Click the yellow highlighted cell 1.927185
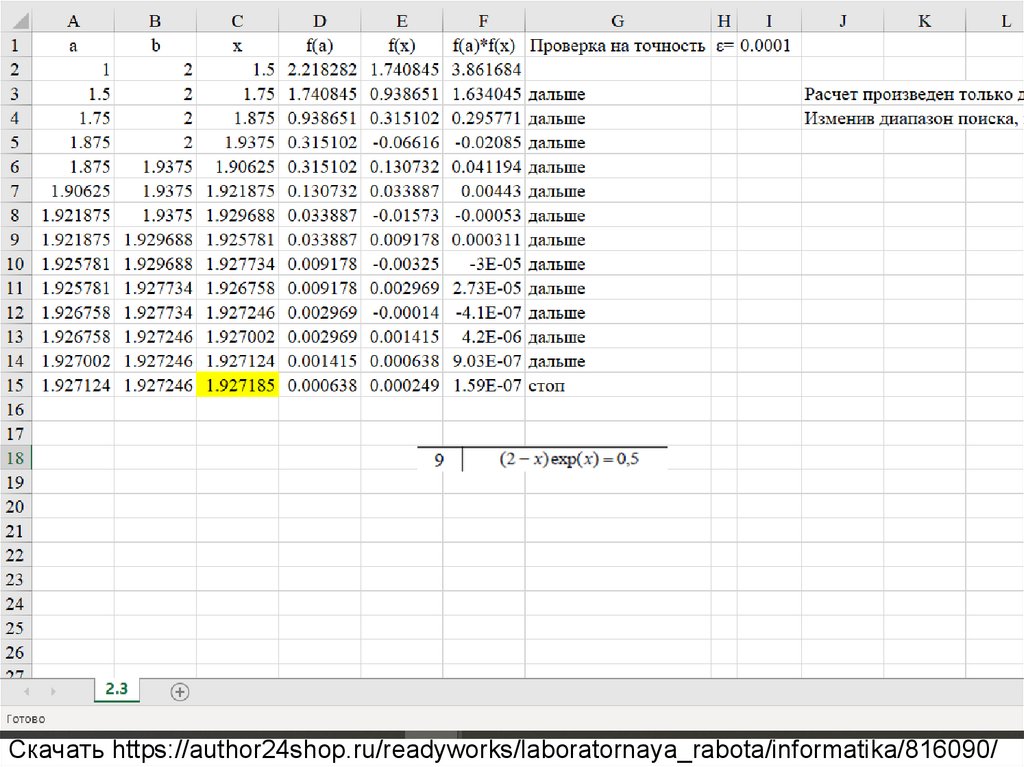 (238, 385)
